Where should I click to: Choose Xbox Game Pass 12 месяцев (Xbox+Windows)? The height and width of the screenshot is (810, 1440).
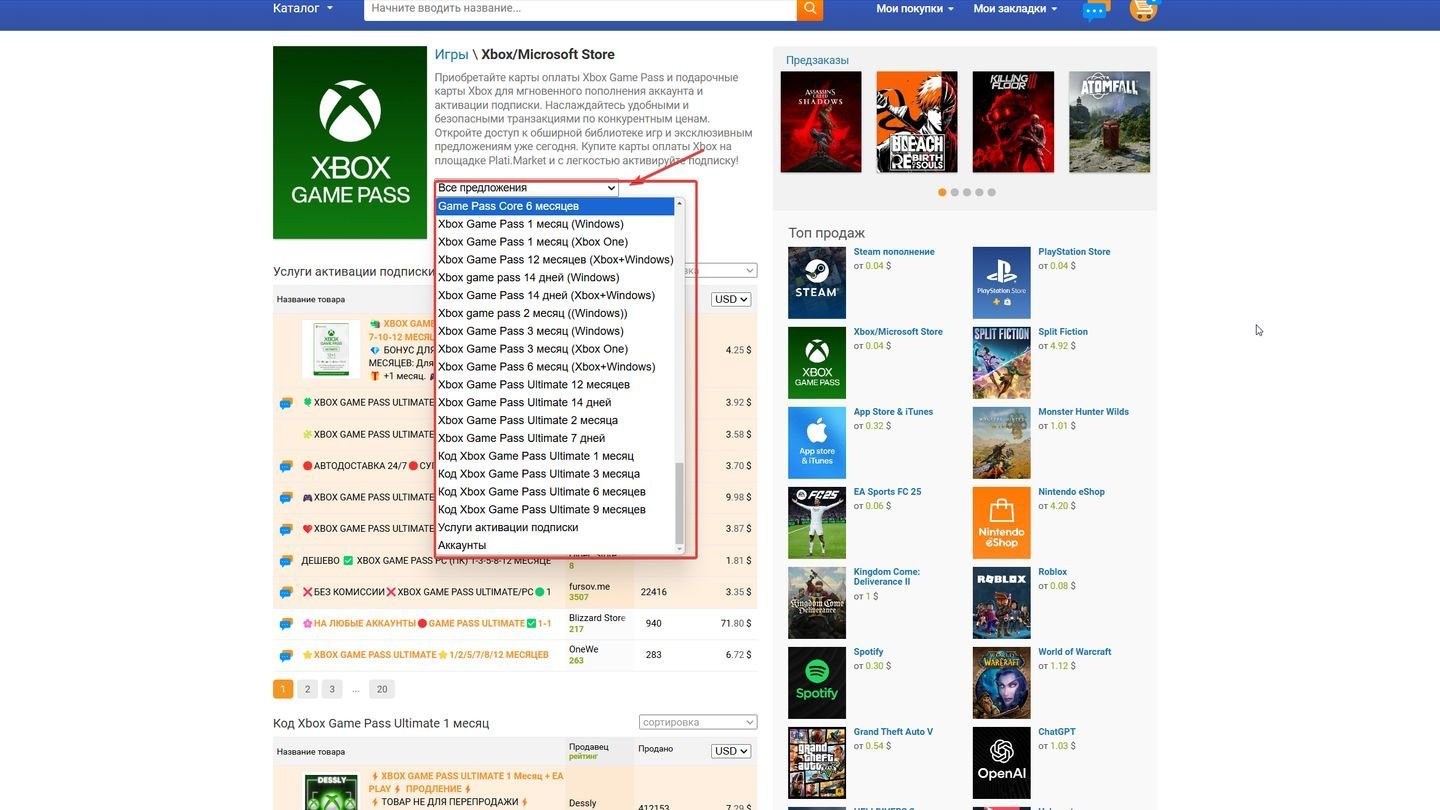click(555, 260)
